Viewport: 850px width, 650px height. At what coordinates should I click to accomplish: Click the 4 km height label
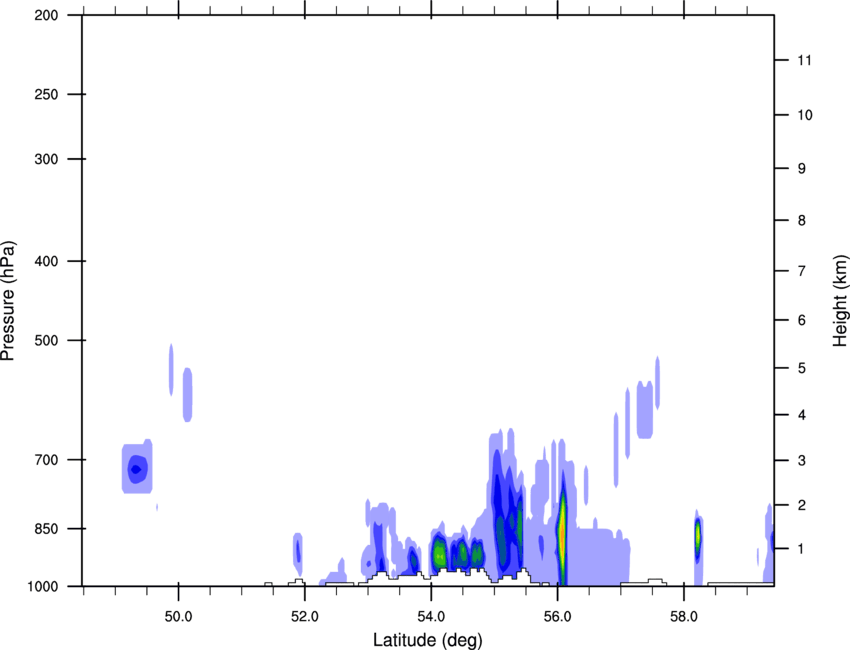tap(801, 415)
